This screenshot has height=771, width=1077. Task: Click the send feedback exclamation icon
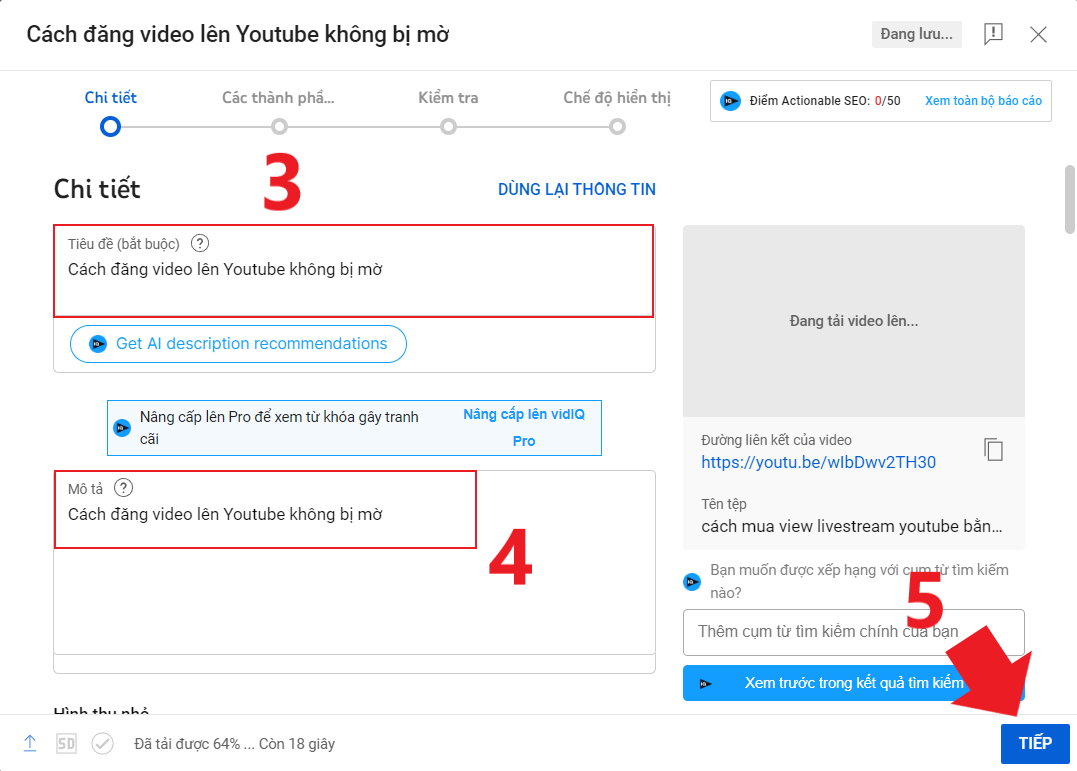(993, 35)
